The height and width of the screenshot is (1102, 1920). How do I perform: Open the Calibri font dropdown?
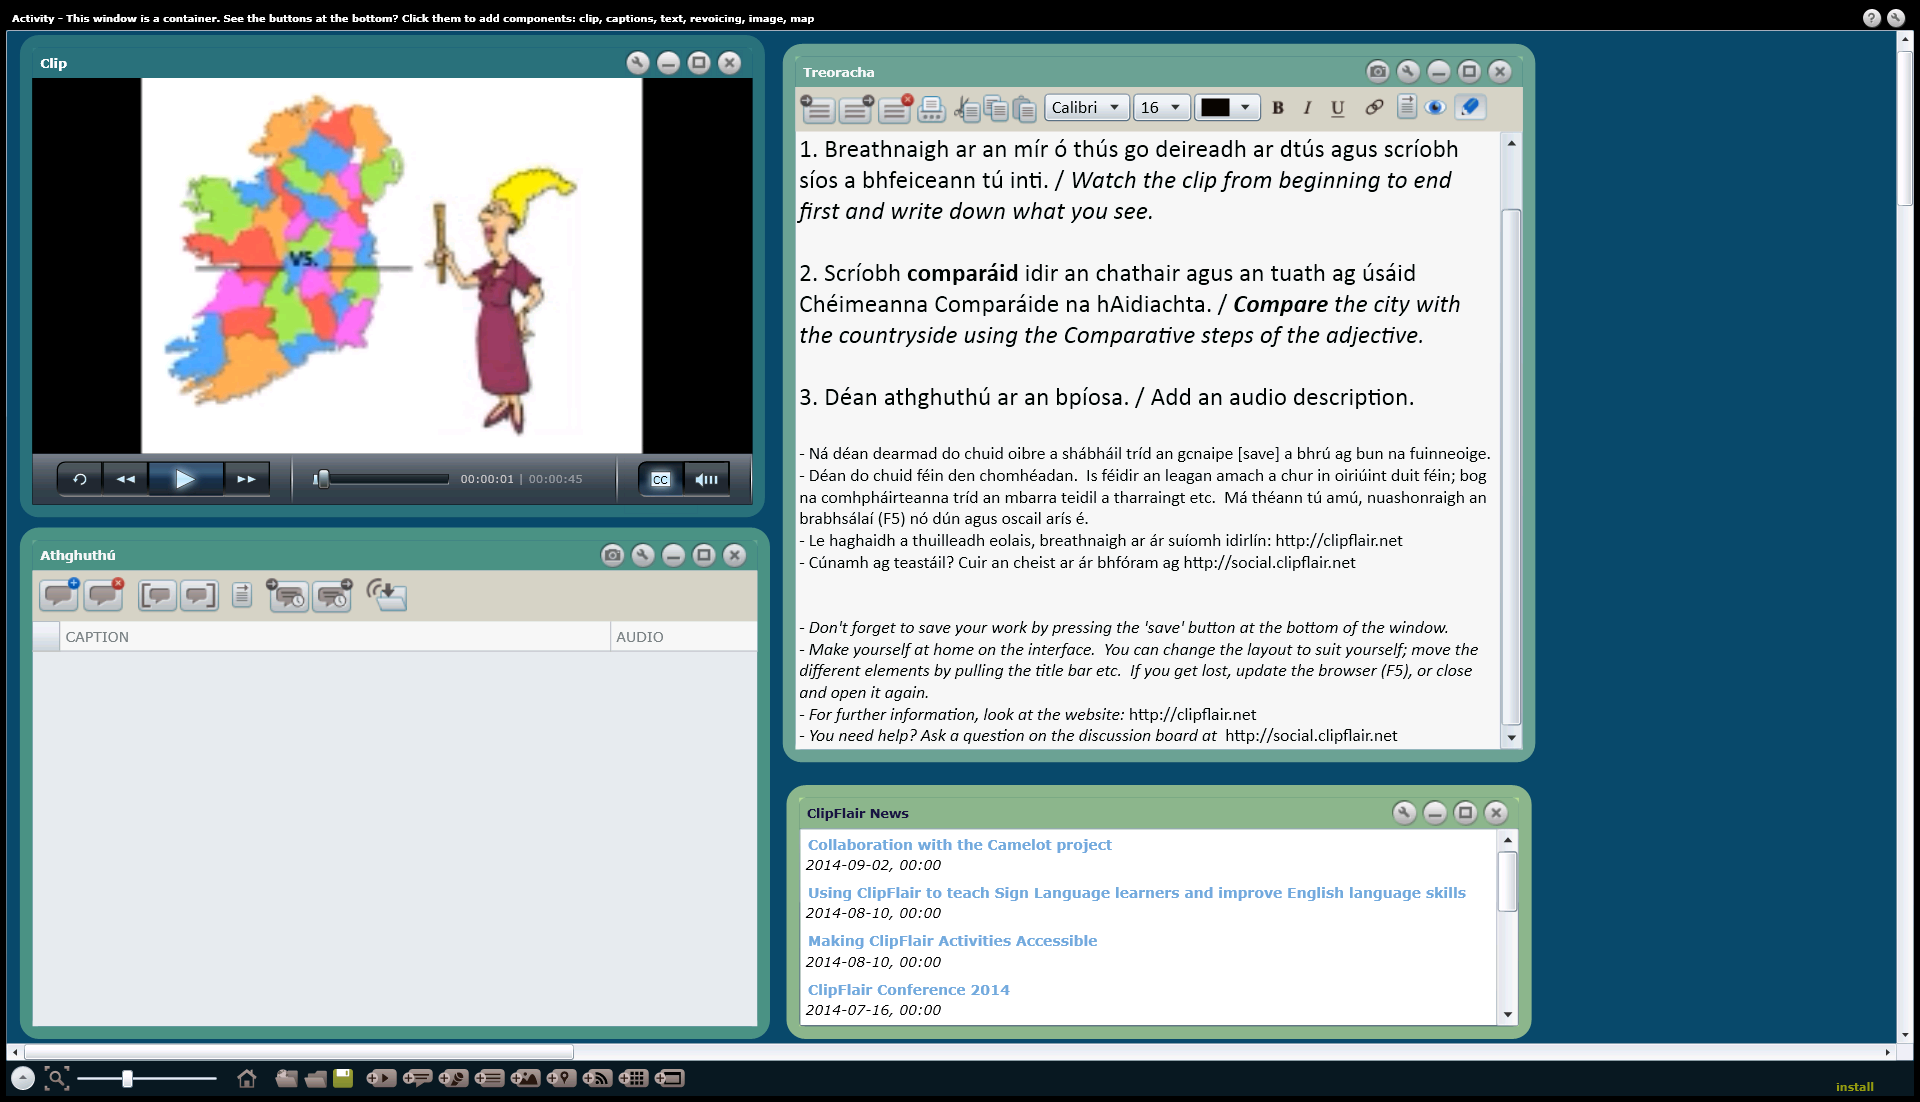tap(1087, 107)
